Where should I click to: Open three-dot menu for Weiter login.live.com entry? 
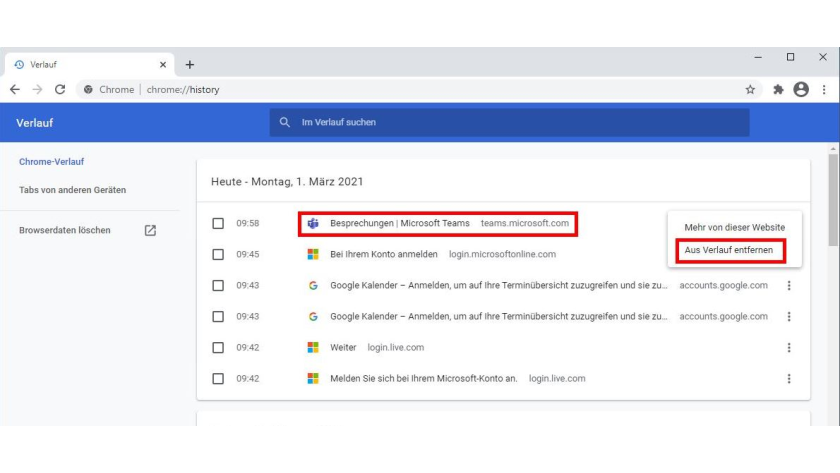click(789, 347)
